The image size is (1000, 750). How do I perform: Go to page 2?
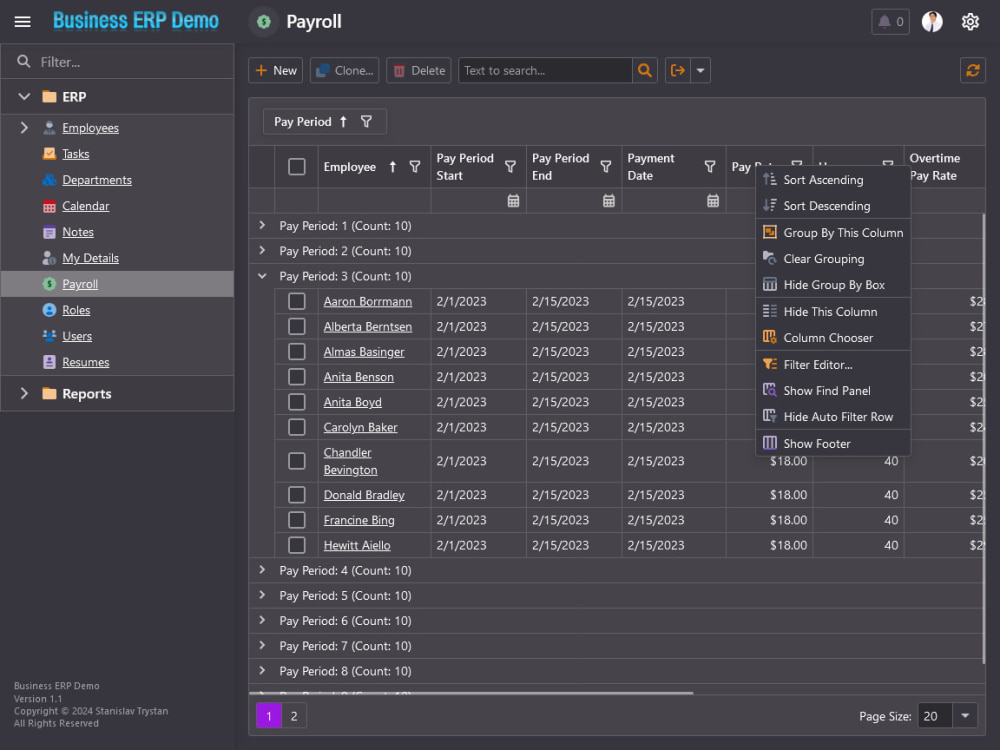click(294, 716)
